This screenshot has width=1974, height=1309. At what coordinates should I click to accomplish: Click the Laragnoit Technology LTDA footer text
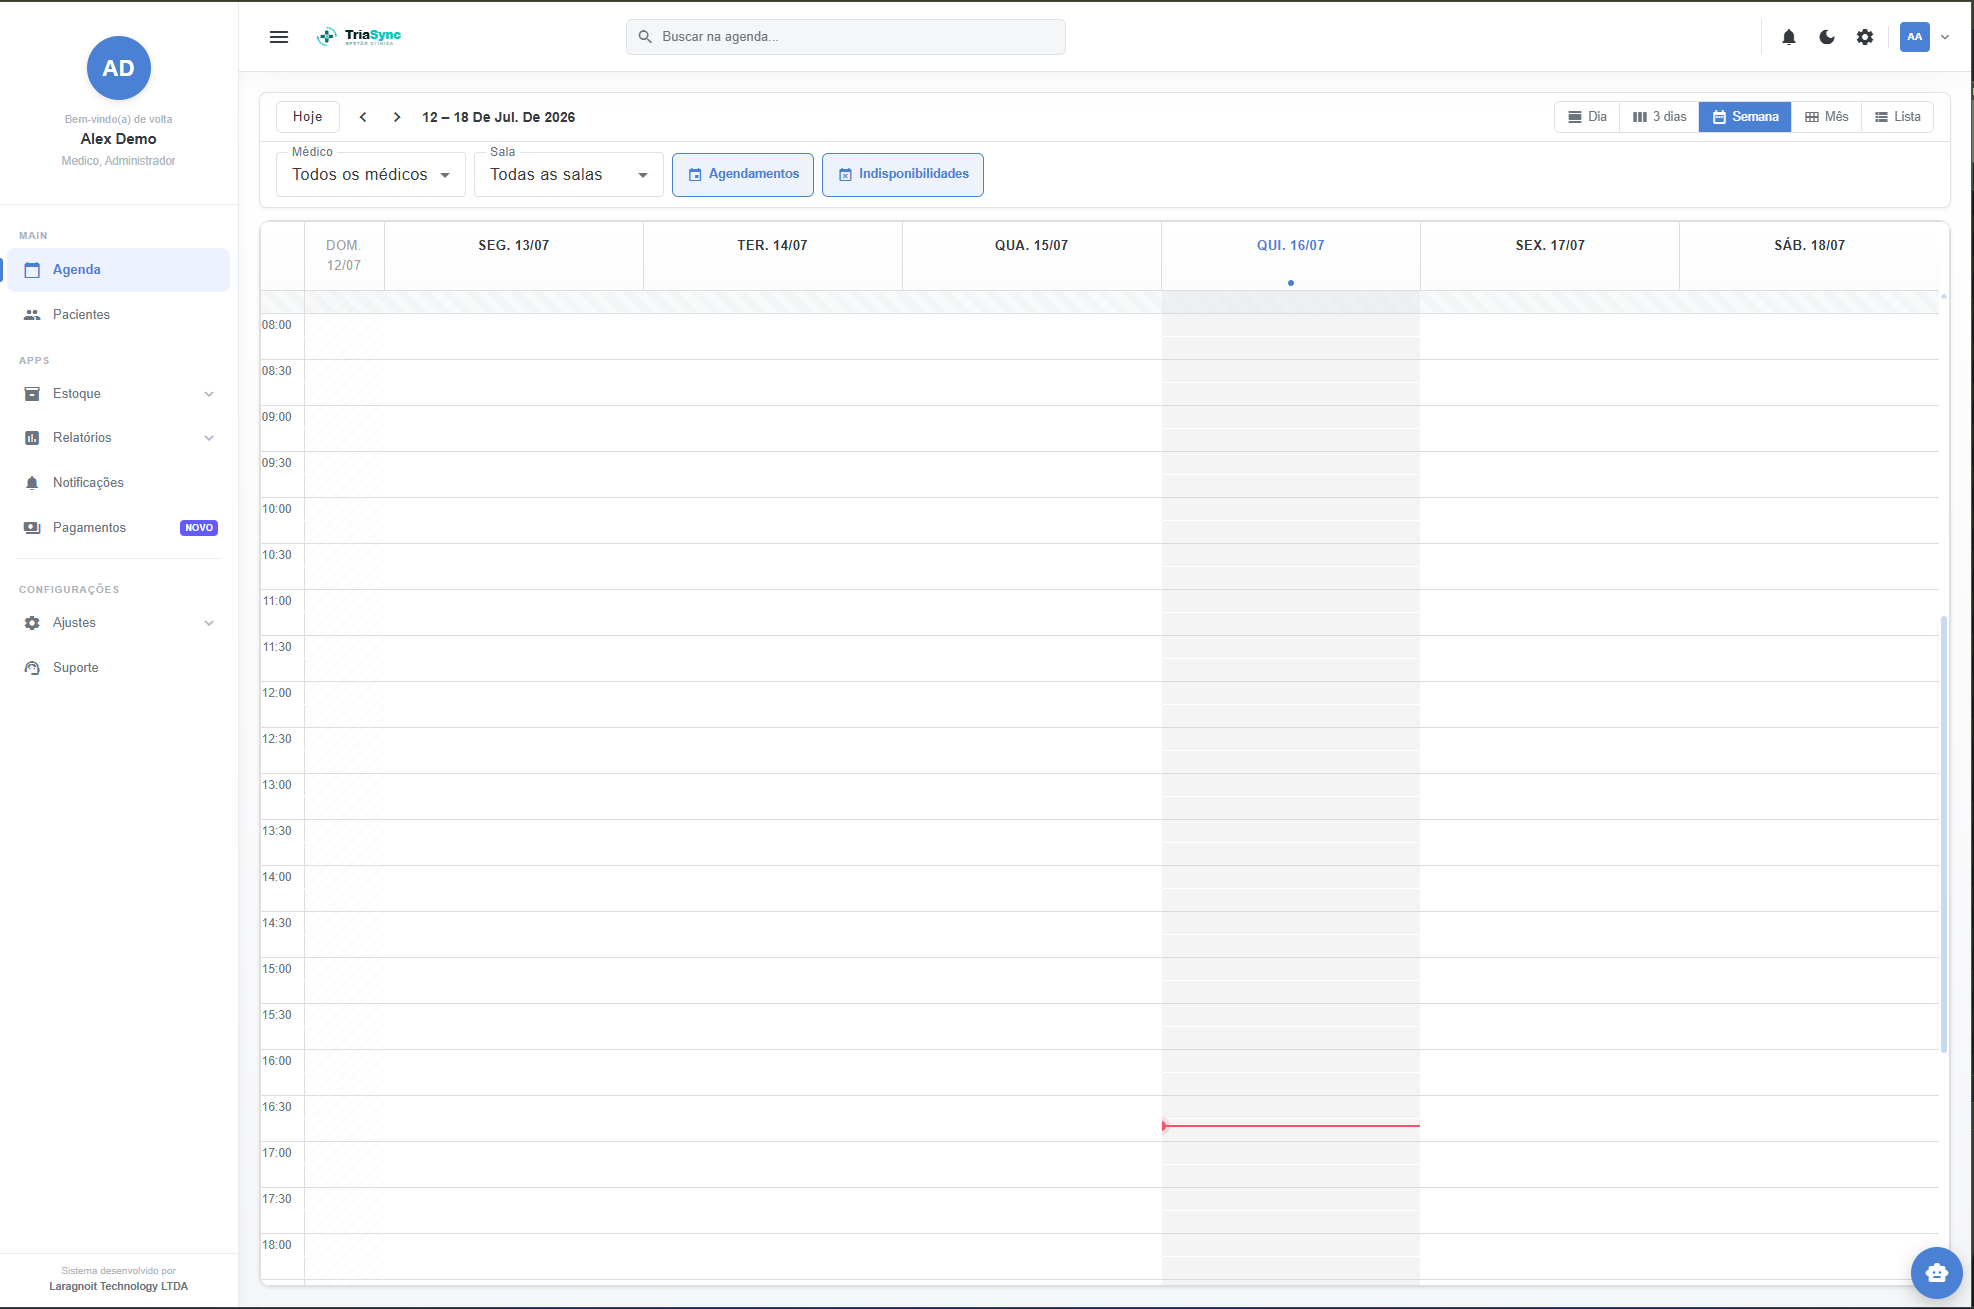119,1287
